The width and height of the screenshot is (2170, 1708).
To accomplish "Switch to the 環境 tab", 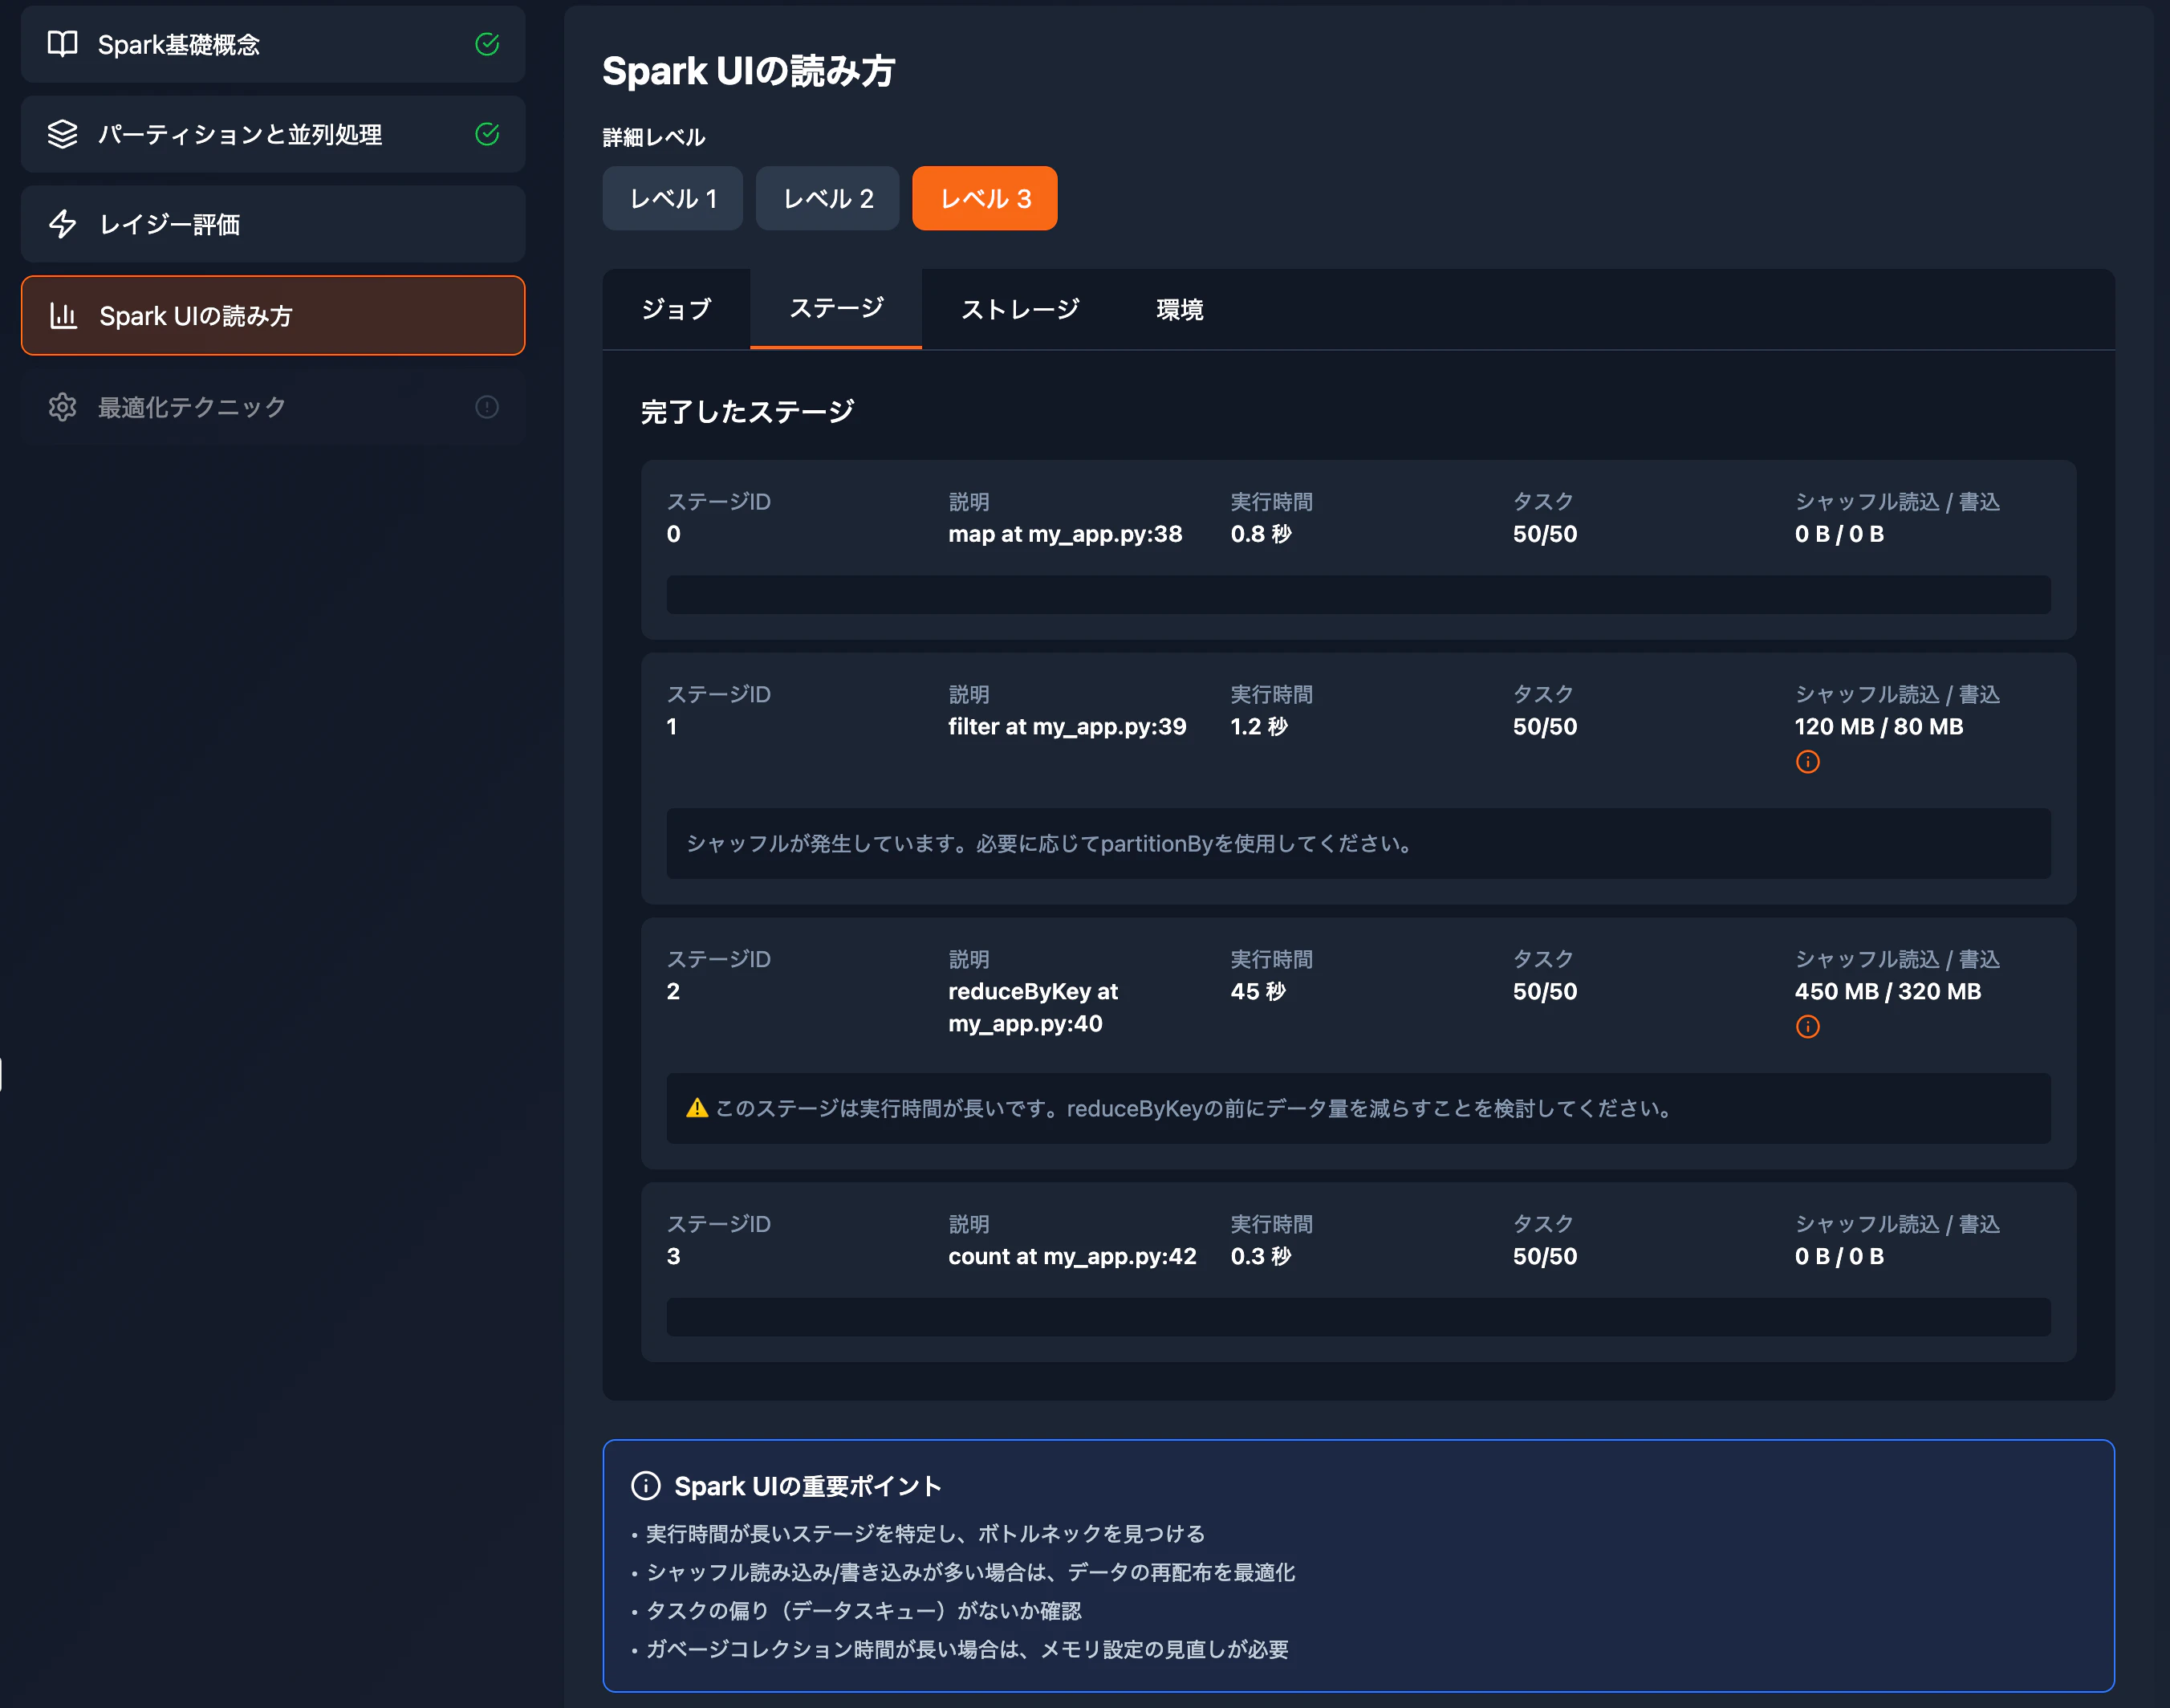I will click(1179, 310).
